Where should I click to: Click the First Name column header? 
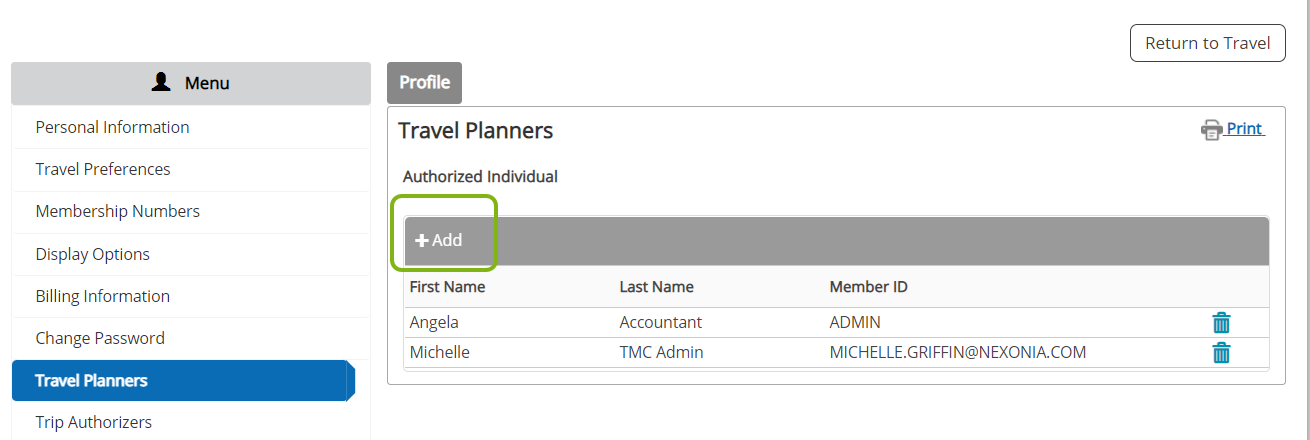pos(448,287)
